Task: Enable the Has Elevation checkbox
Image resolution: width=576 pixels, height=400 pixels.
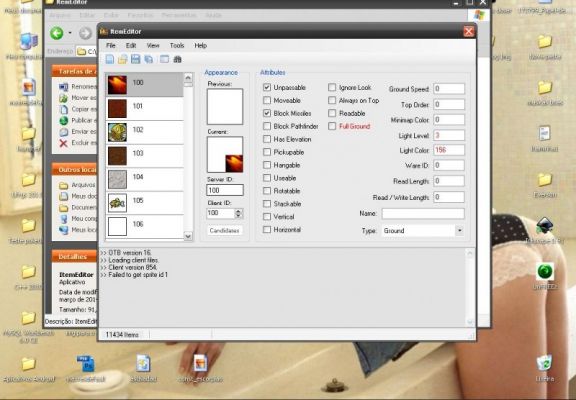Action: [267, 139]
